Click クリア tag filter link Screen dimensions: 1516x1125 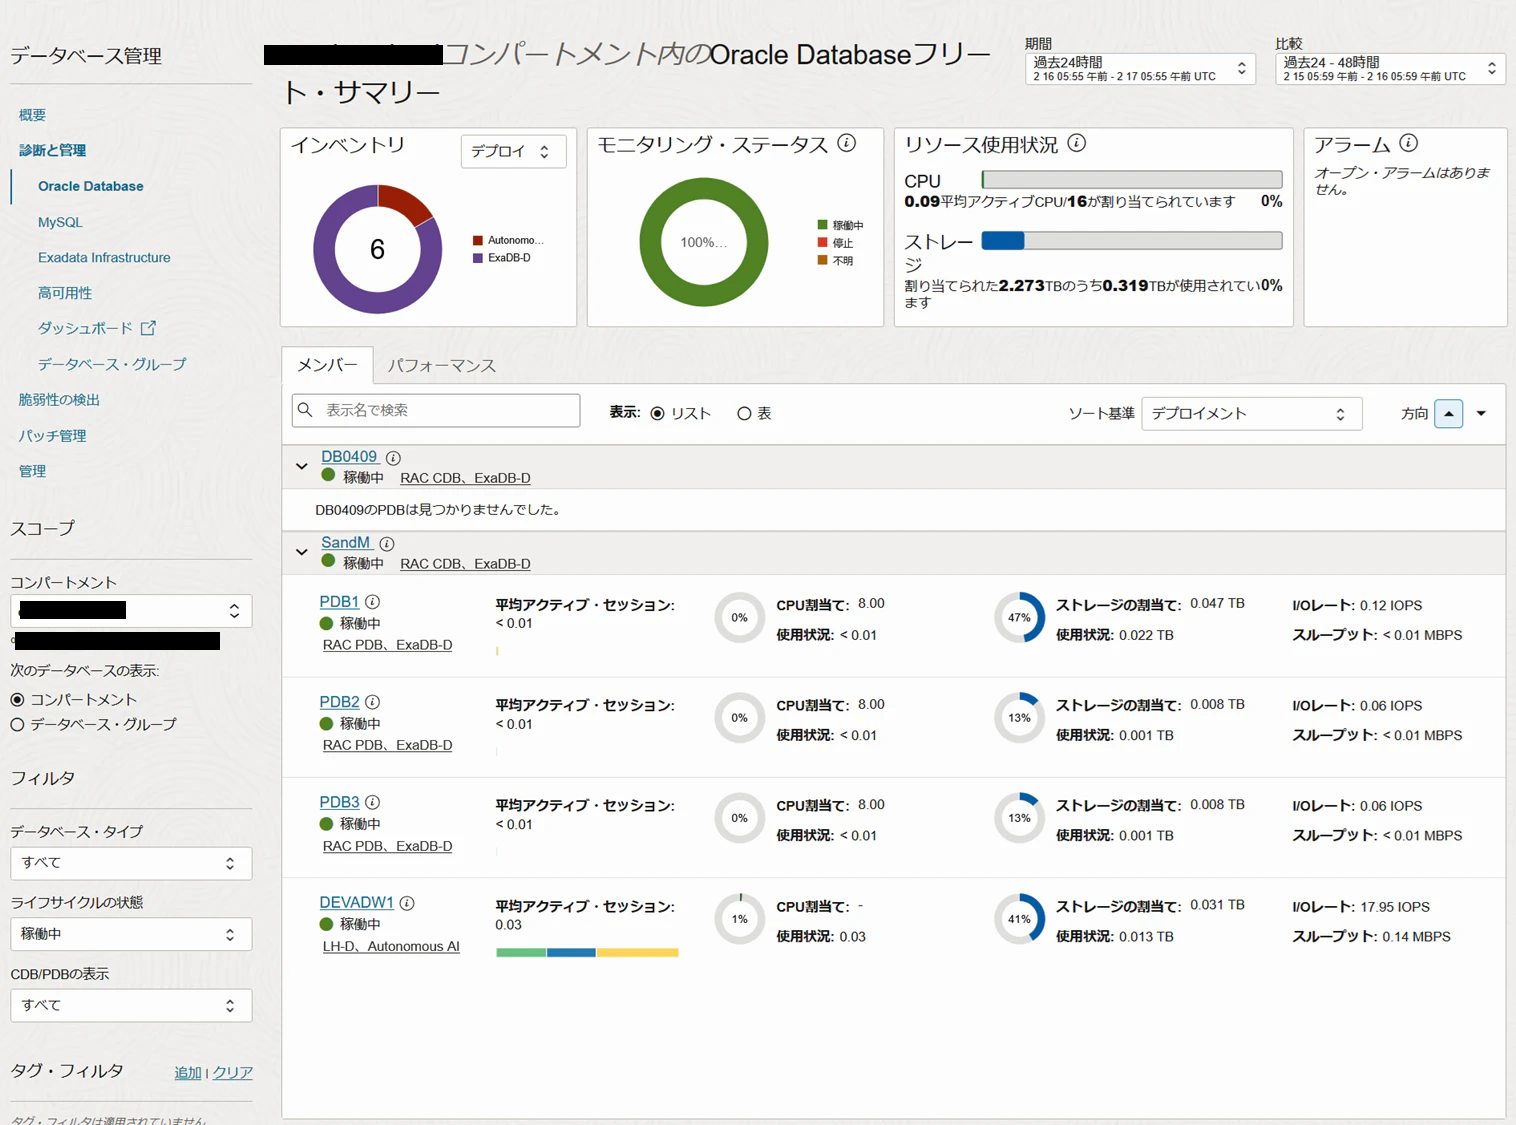(x=232, y=1073)
